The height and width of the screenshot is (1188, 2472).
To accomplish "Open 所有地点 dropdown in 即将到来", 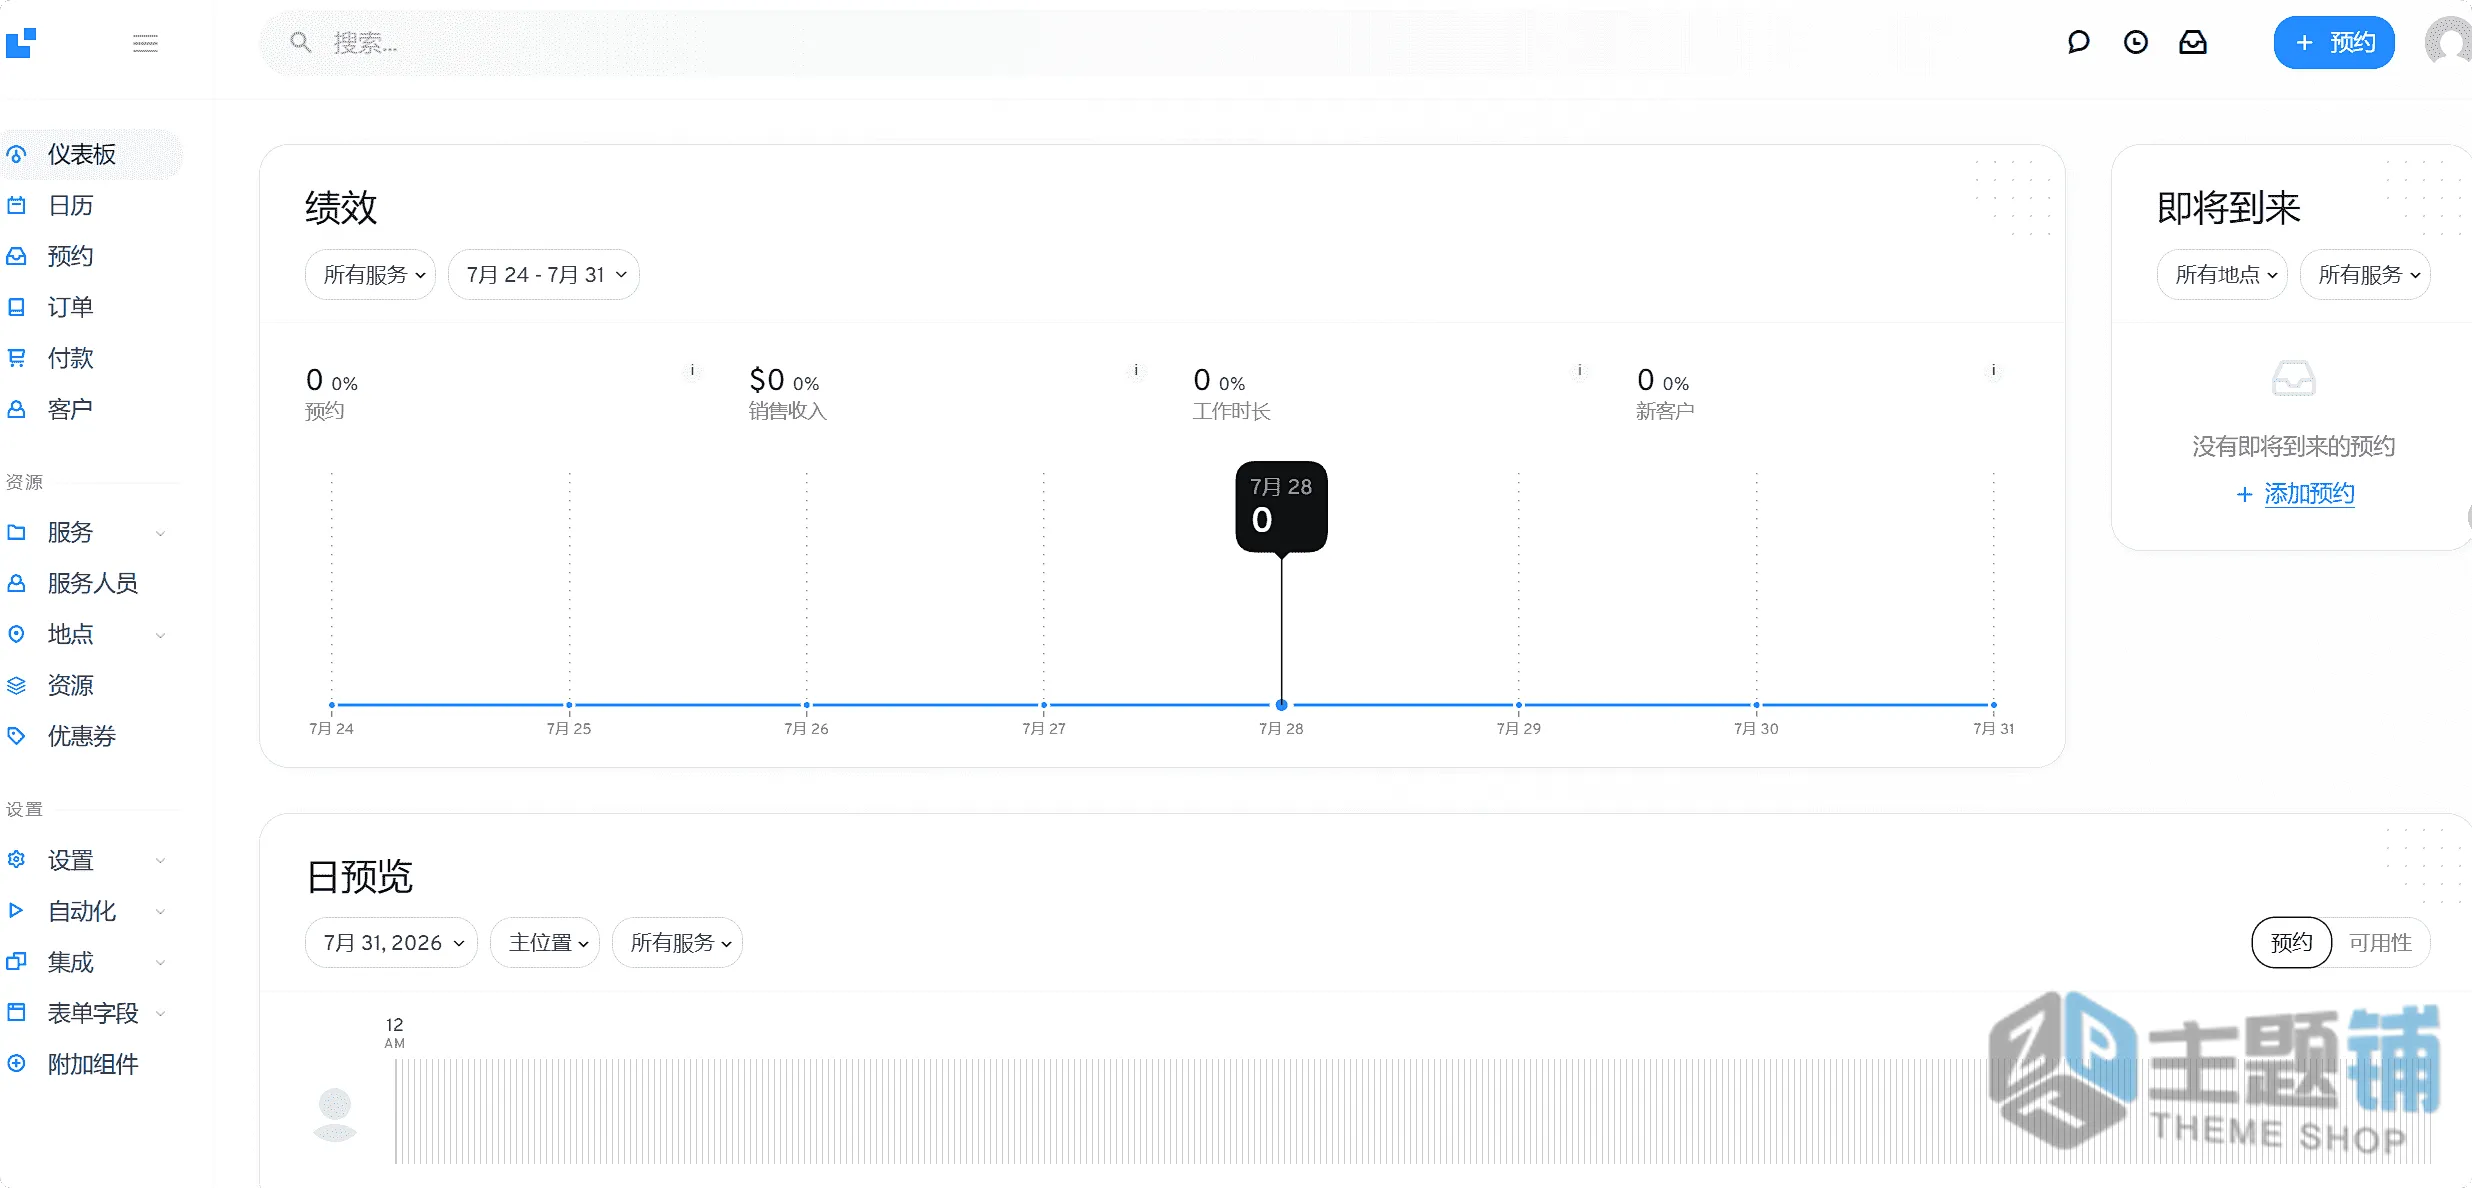I will coord(2222,275).
